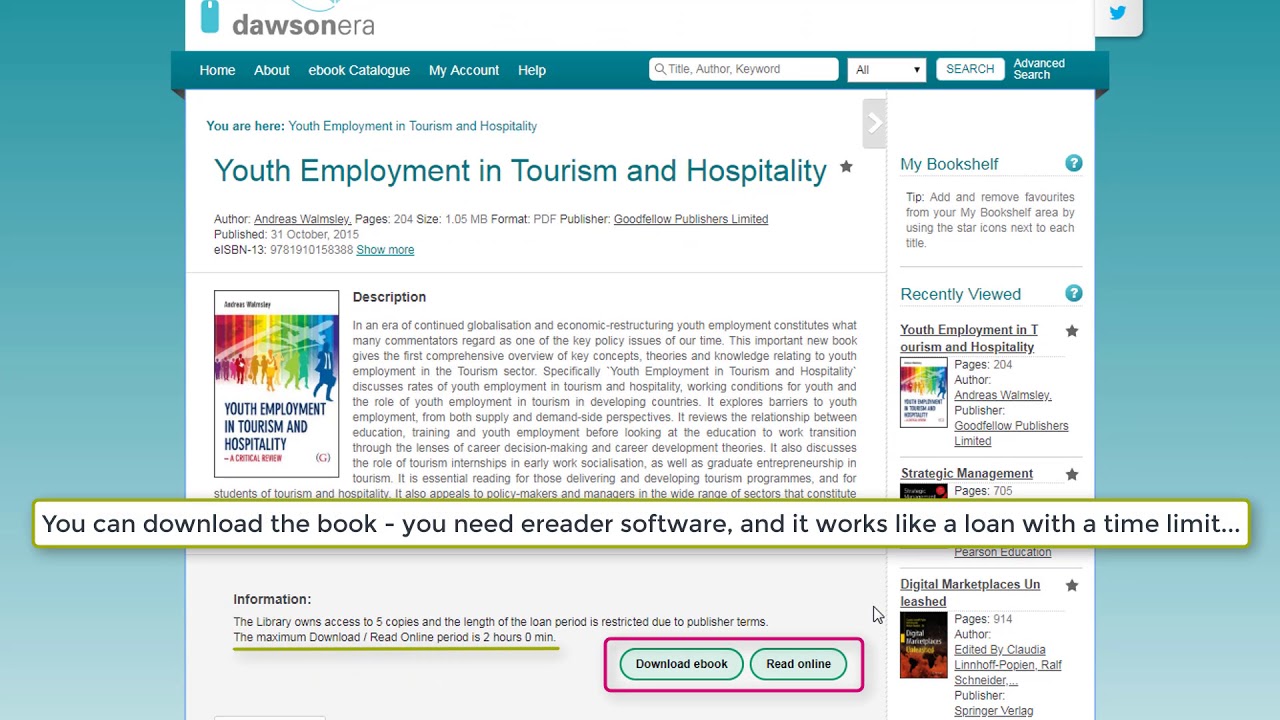This screenshot has width=1280, height=720.
Task: Click the Read online button
Action: click(798, 664)
